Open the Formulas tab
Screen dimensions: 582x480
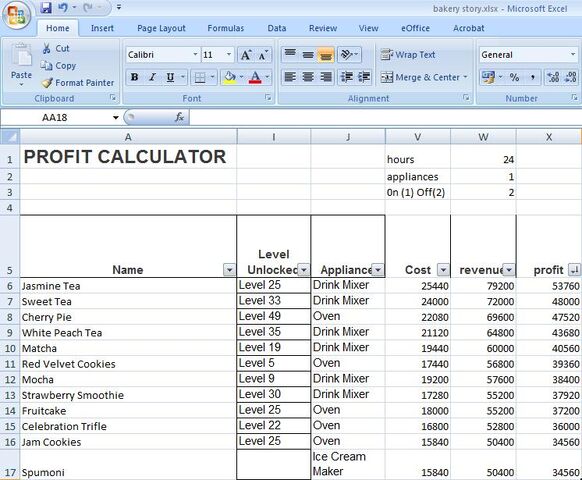tap(226, 28)
